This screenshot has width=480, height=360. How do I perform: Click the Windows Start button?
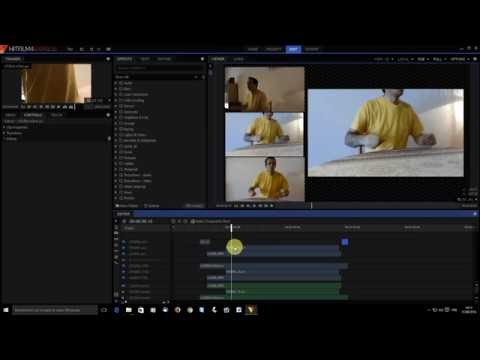[6, 310]
